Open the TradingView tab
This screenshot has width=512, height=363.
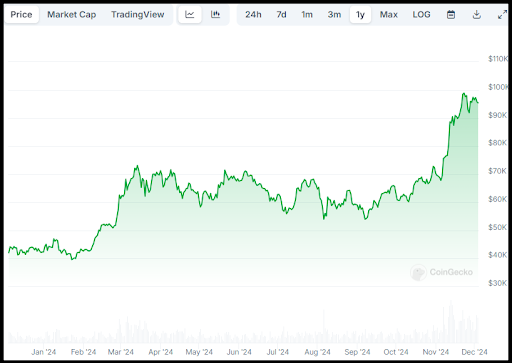pyautogui.click(x=138, y=15)
